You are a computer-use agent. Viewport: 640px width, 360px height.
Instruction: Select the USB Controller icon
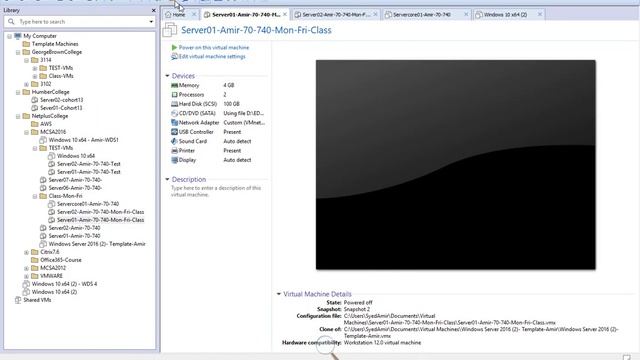(x=174, y=132)
